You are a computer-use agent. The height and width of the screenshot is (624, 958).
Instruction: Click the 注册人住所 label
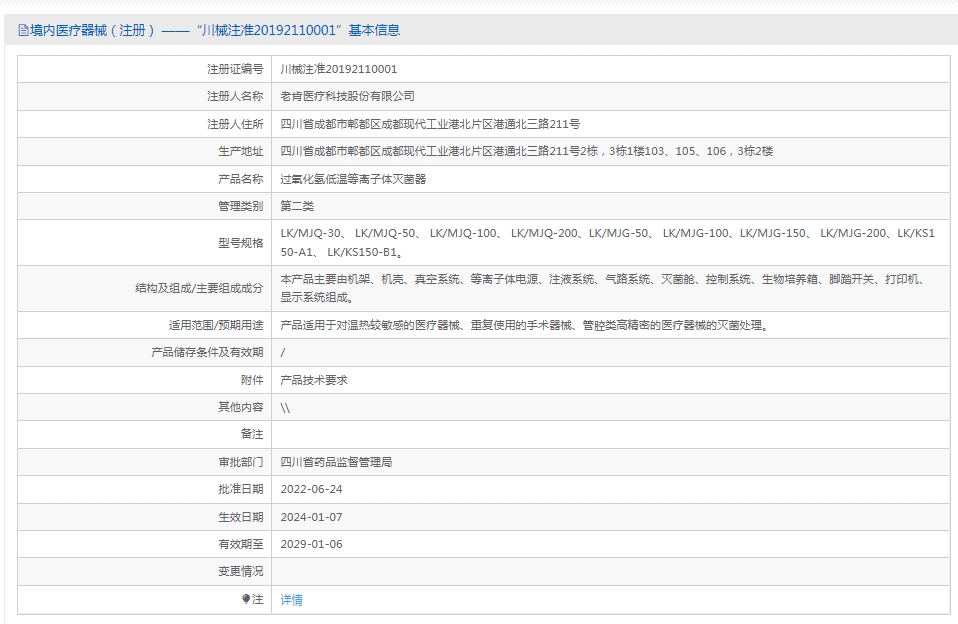235,124
